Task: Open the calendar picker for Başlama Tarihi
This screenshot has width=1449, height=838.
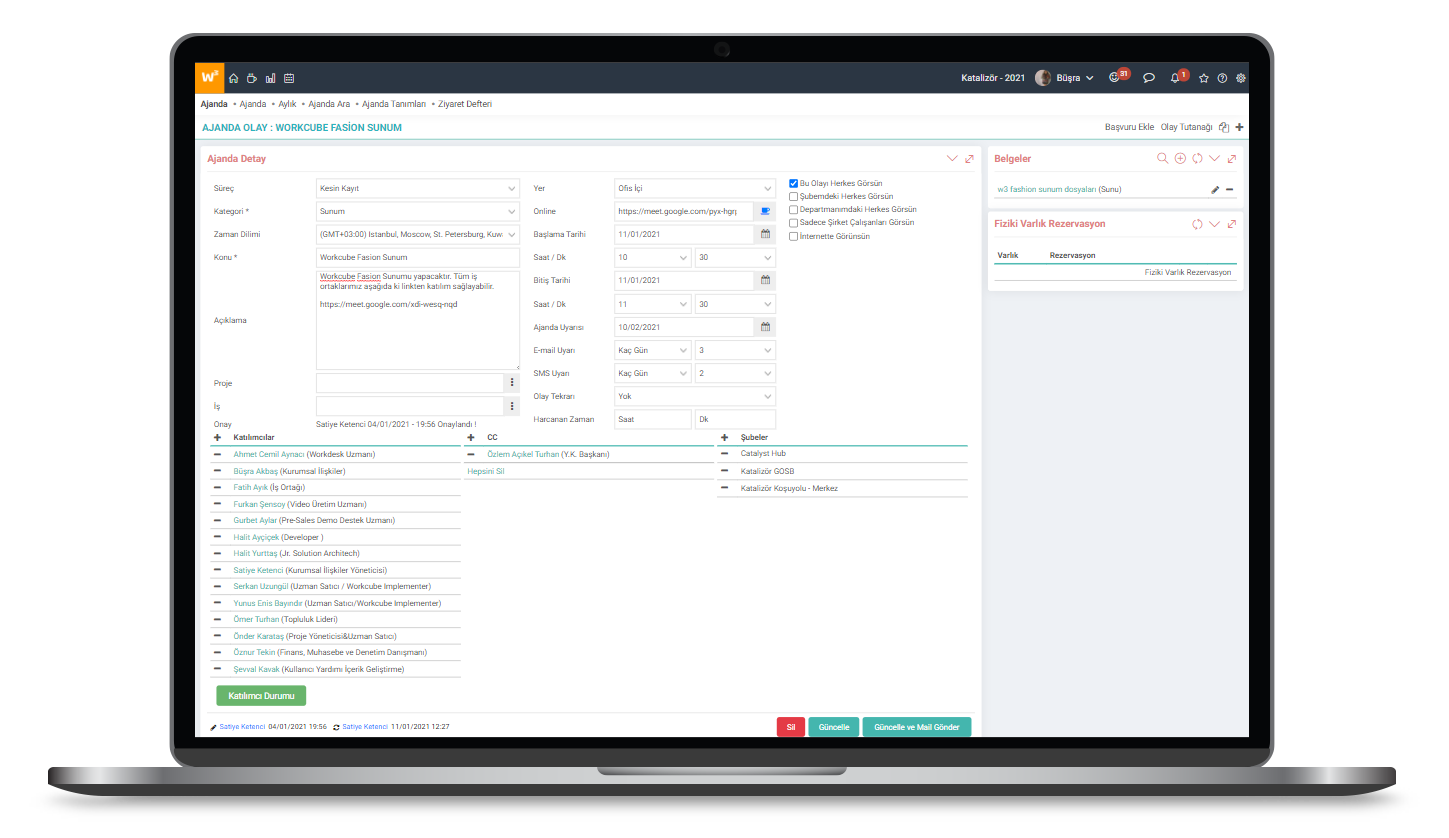Action: (766, 234)
